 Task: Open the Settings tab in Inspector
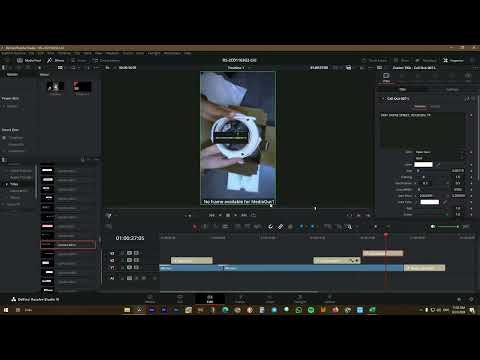click(x=452, y=90)
